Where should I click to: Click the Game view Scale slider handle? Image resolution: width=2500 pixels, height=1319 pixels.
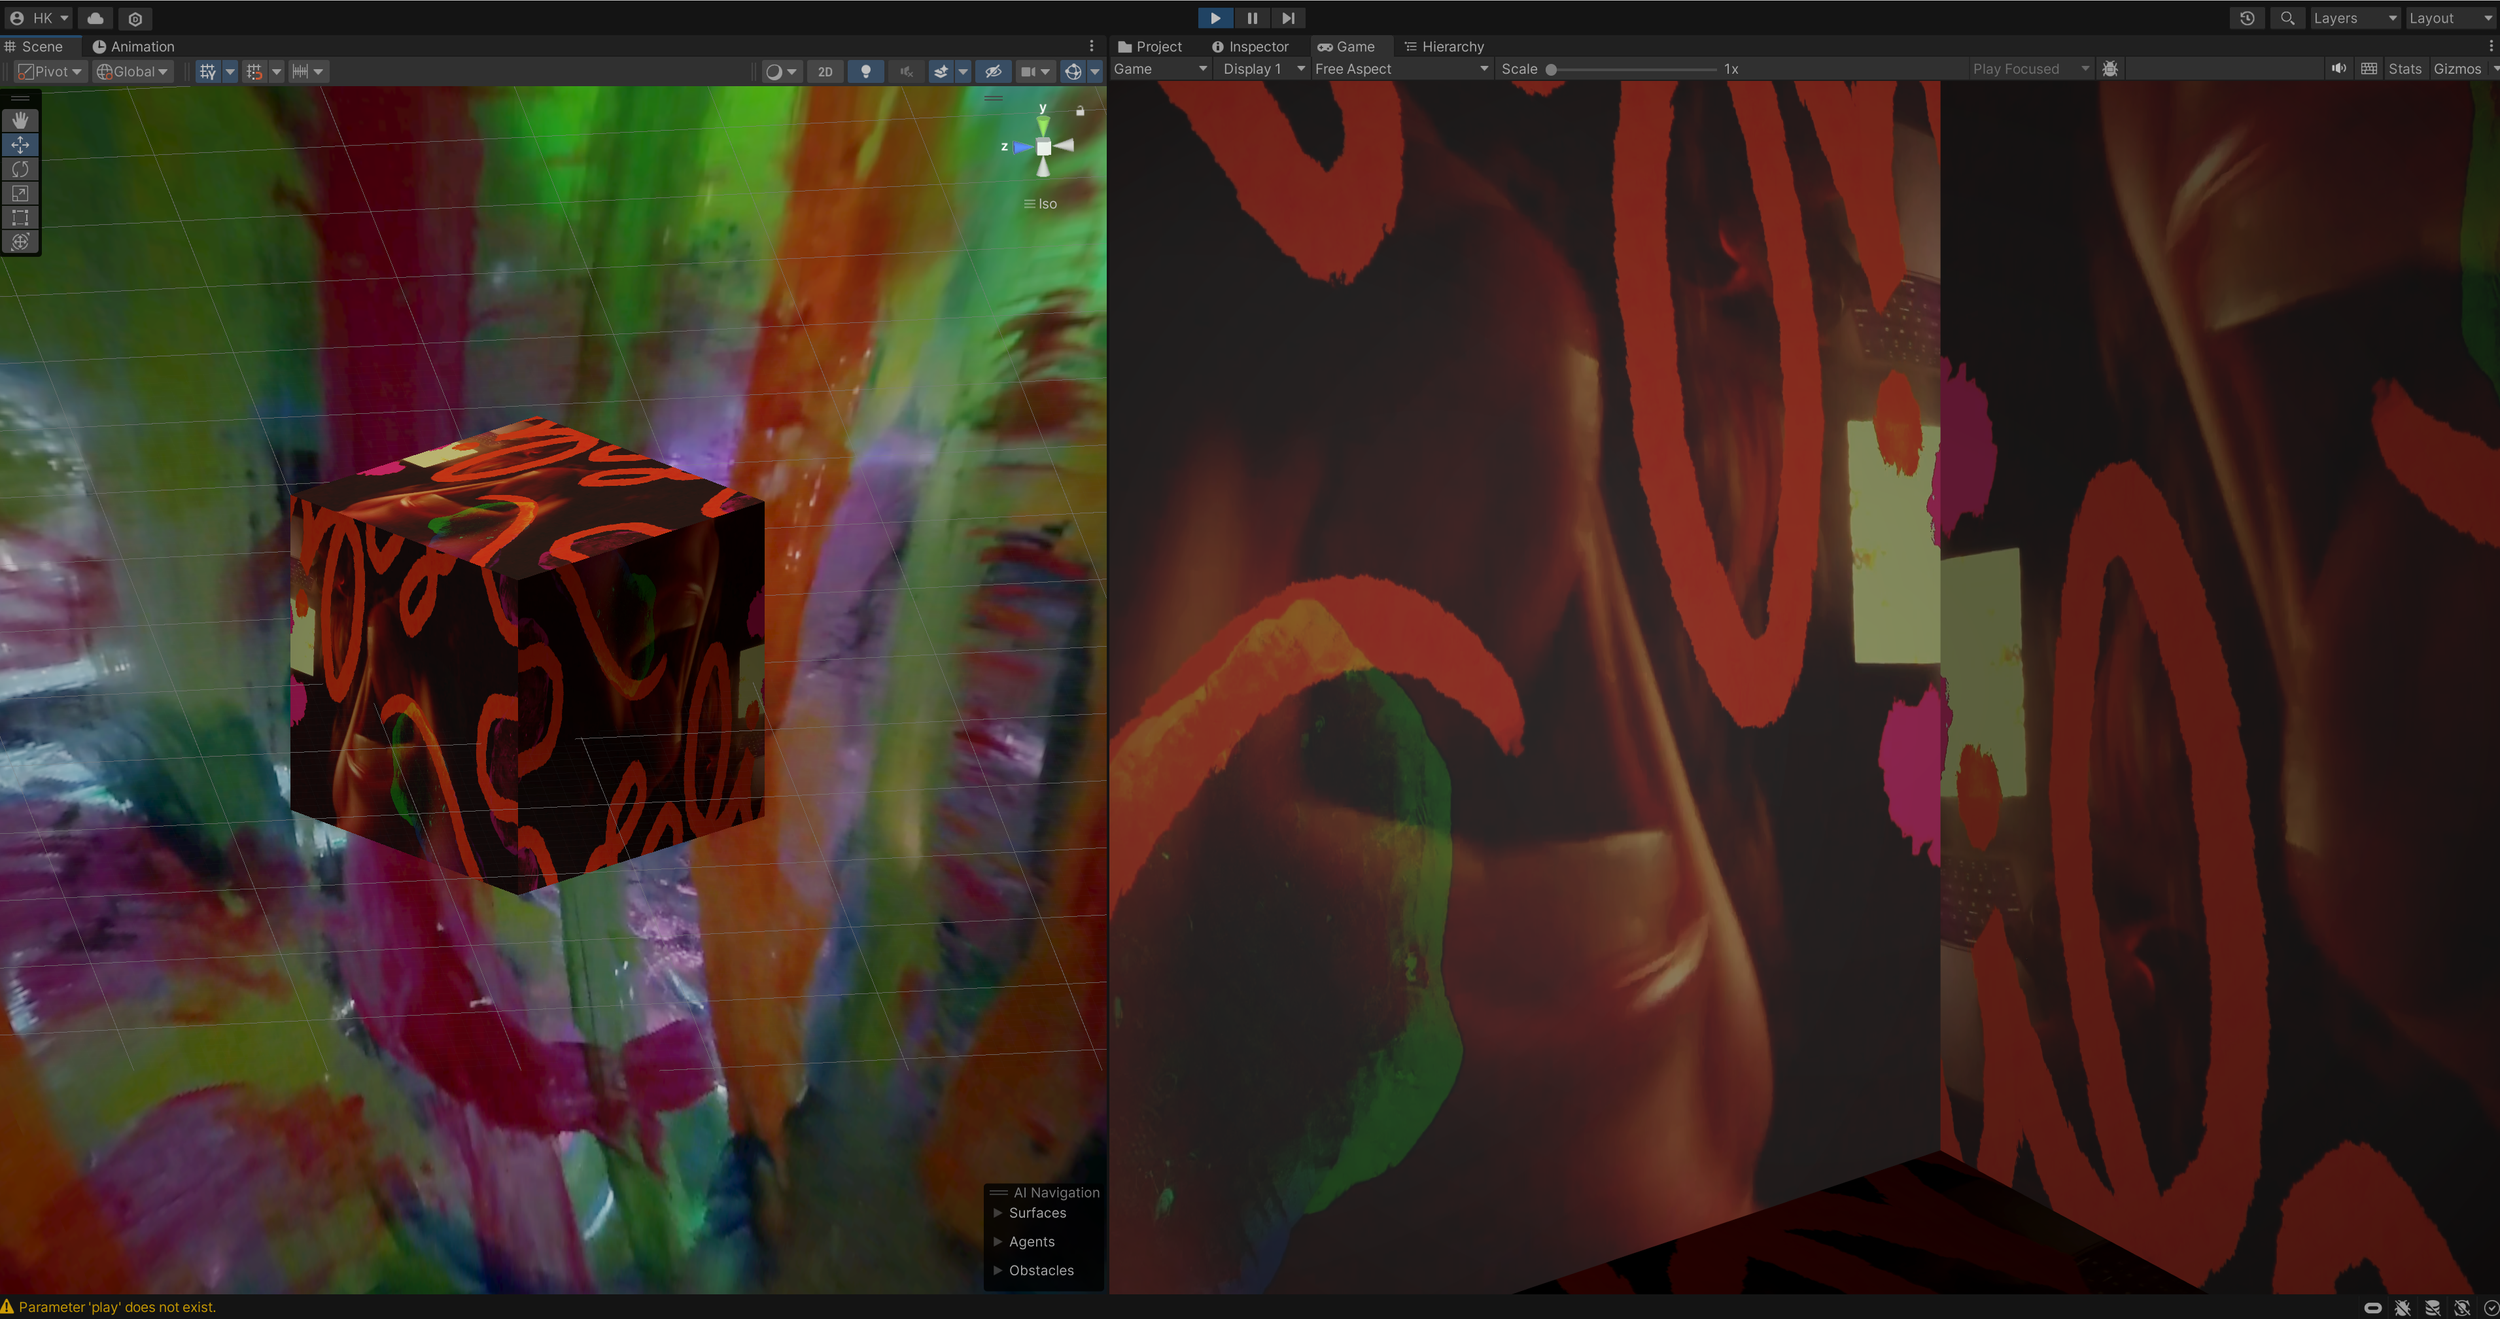point(1551,70)
